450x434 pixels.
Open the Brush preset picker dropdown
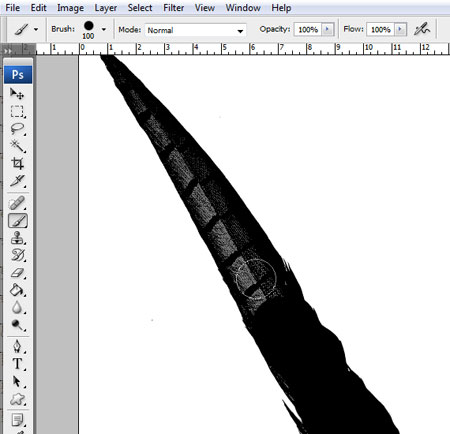104,29
